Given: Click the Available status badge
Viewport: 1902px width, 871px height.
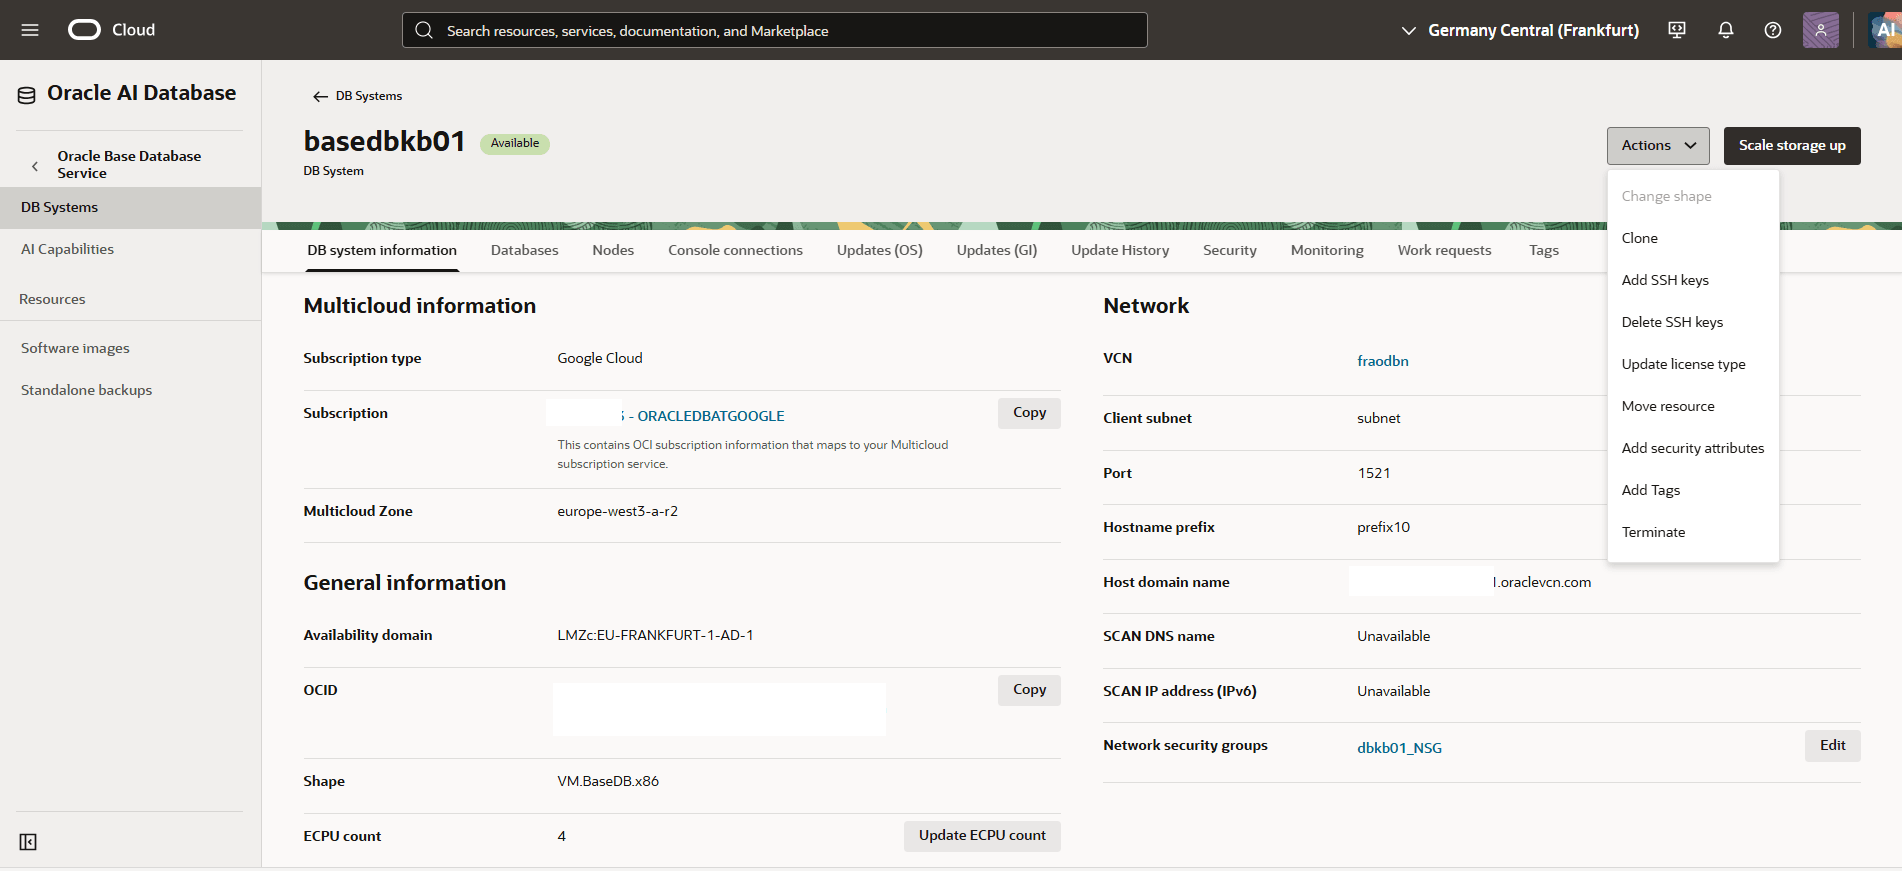Looking at the screenshot, I should click(515, 143).
